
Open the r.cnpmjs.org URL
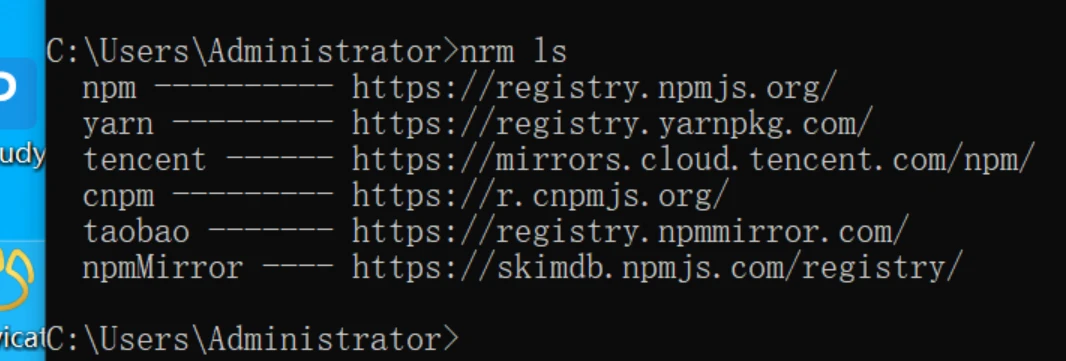tap(540, 196)
